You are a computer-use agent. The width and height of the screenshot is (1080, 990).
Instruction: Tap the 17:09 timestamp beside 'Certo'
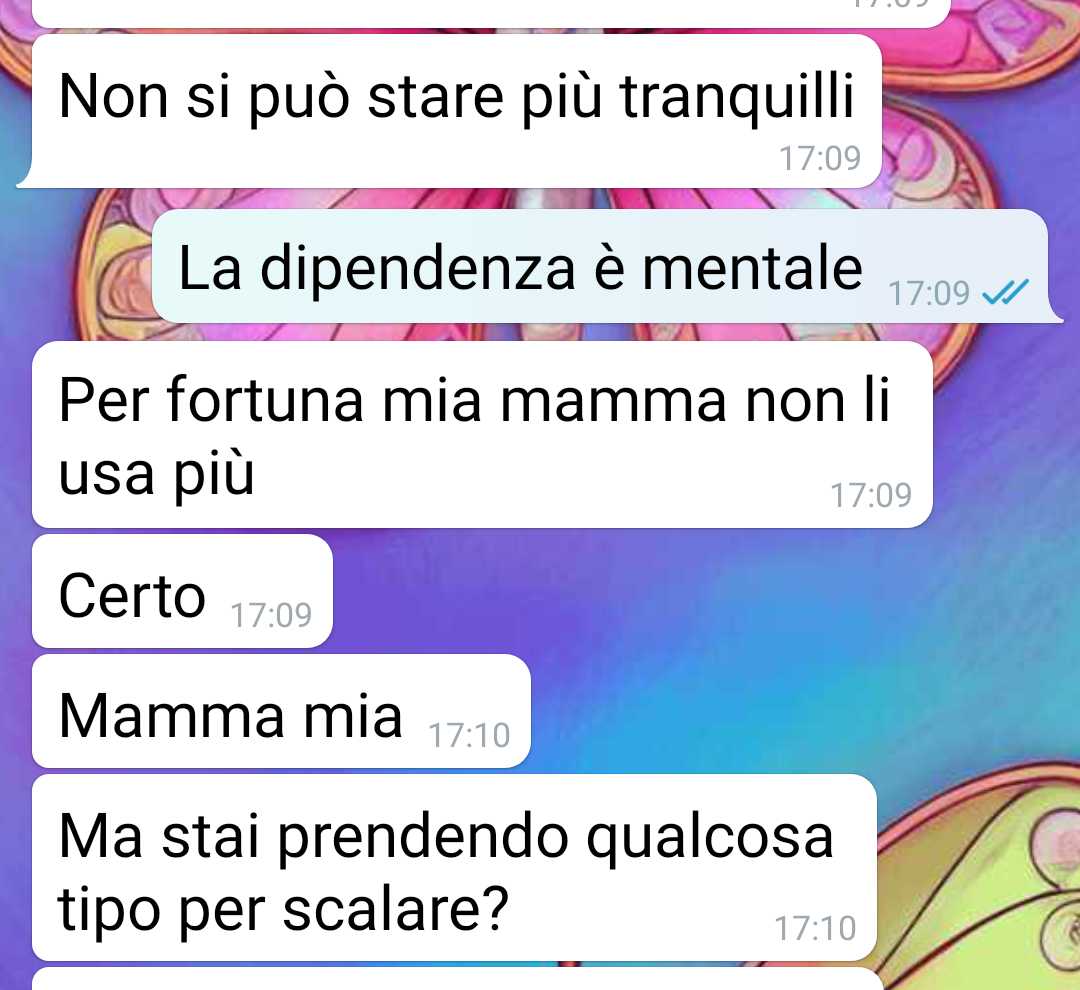tap(271, 615)
